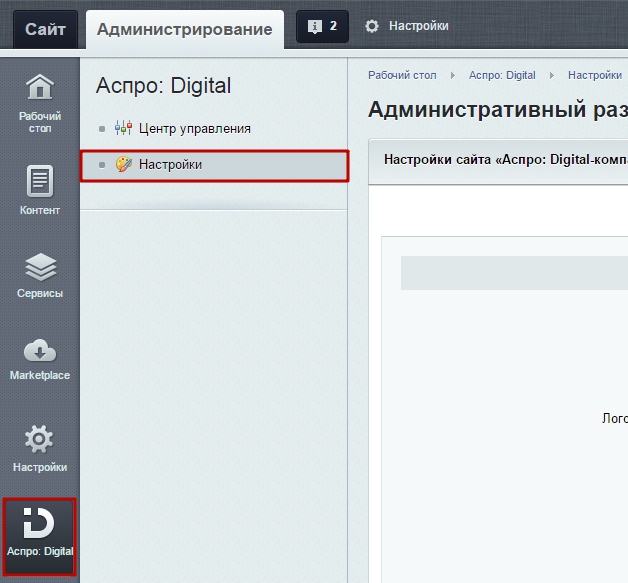Open the Администрирование tab
The image size is (628, 583).
(185, 29)
